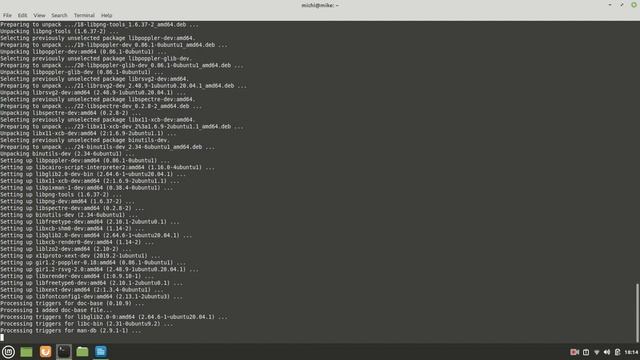The image size is (640, 360).
Task: Click 'Setting up libfontconfig1-dev:amd64' line
Action: 91,297
